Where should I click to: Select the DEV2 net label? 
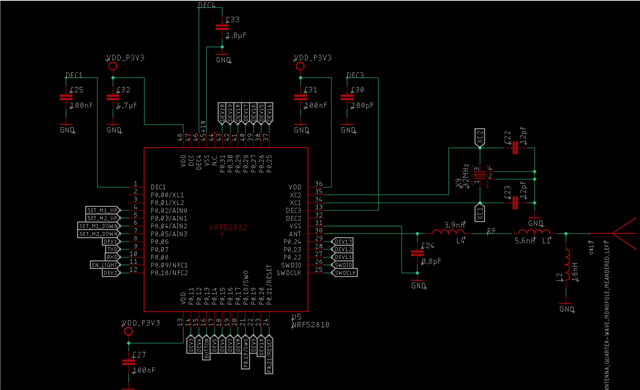110,273
